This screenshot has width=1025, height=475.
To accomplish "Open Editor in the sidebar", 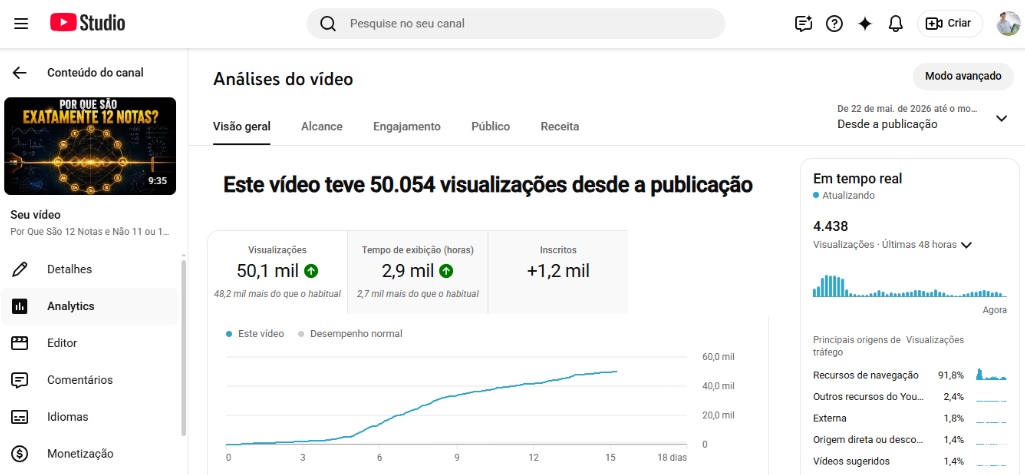I will click(89, 343).
